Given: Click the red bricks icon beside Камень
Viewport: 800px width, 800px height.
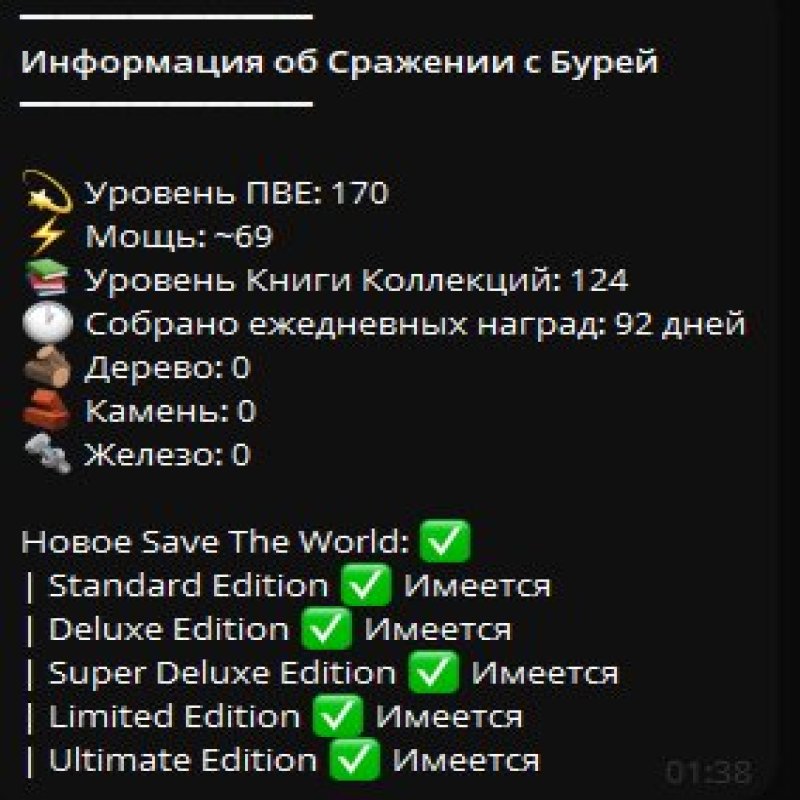Looking at the screenshot, I should tap(46, 410).
